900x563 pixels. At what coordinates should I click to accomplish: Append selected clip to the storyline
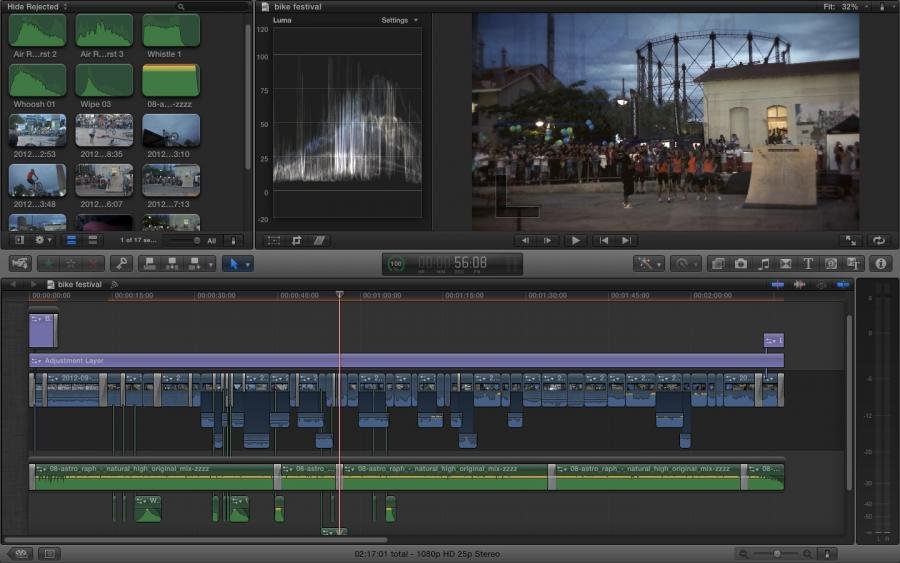click(194, 263)
